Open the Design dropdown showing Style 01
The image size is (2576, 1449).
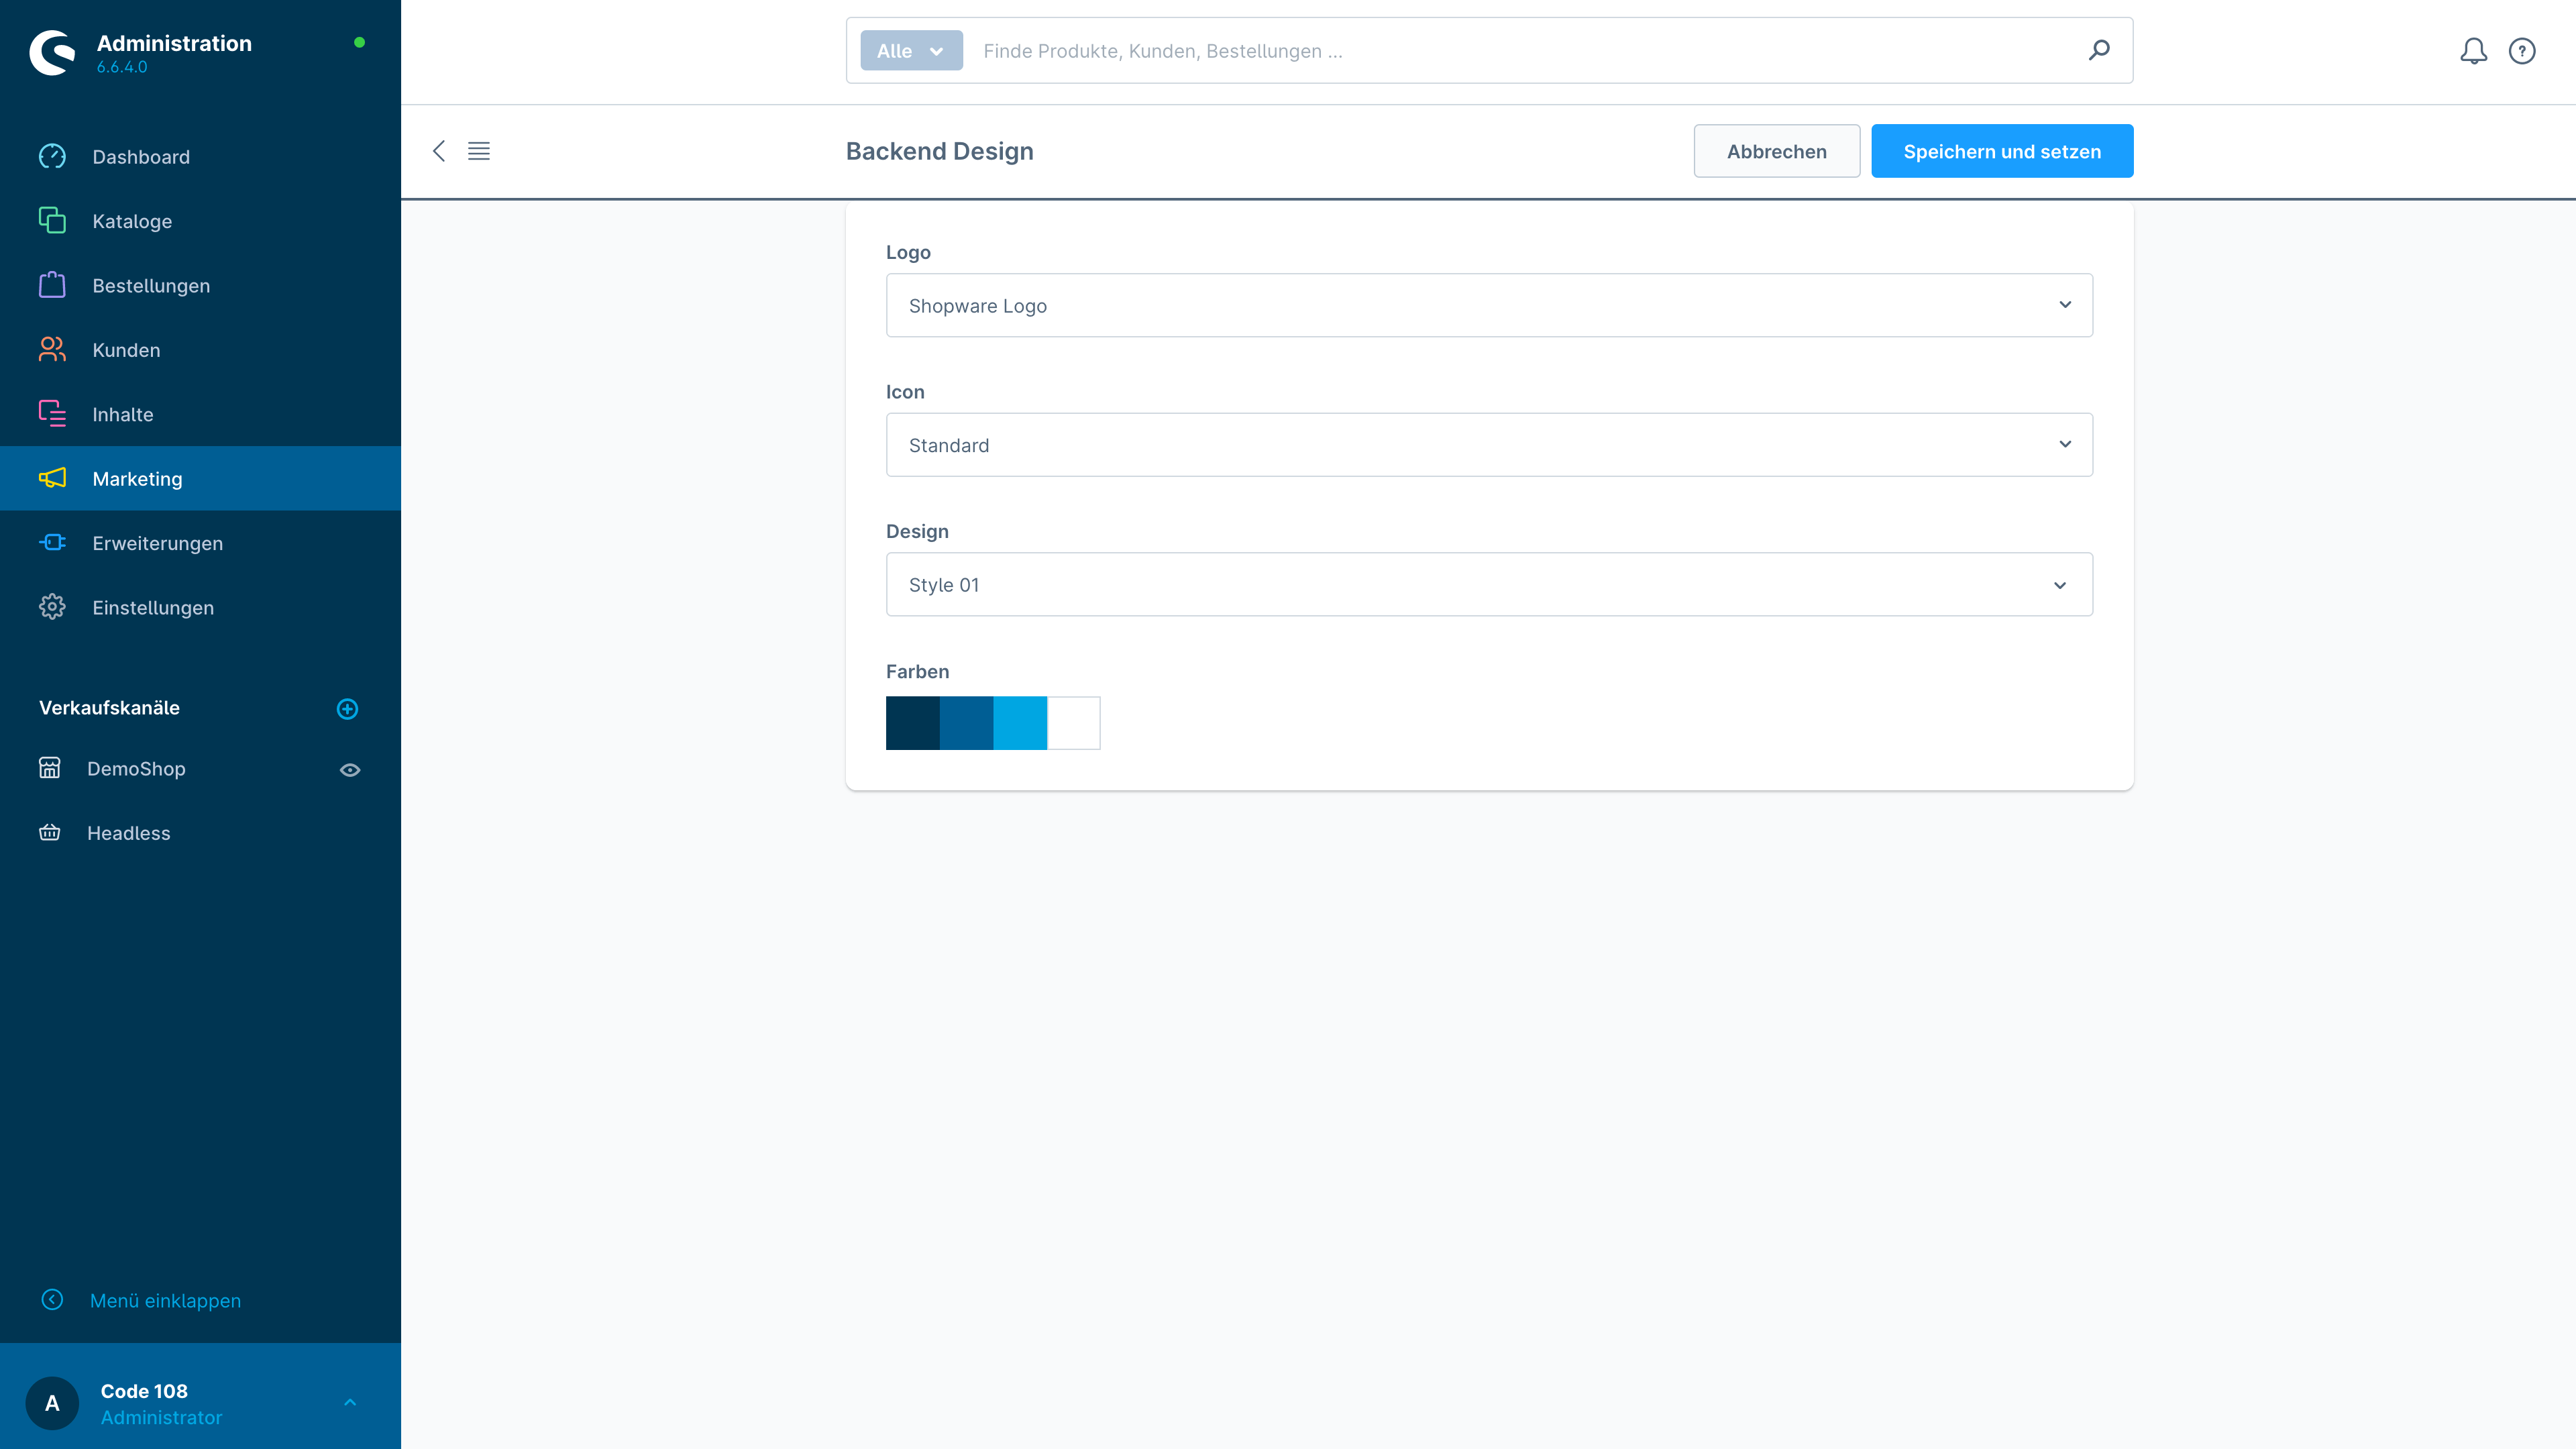(x=1489, y=584)
